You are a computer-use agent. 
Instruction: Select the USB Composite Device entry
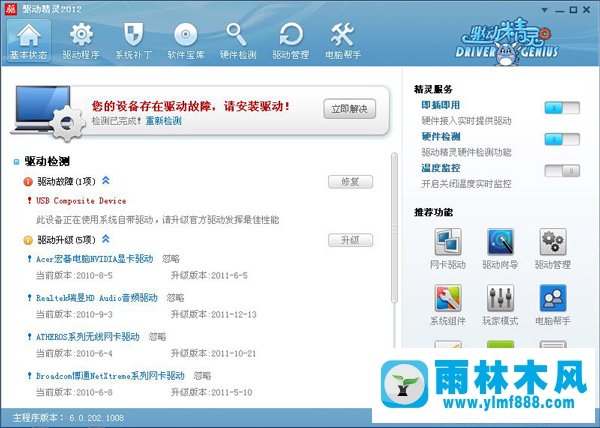point(81,201)
